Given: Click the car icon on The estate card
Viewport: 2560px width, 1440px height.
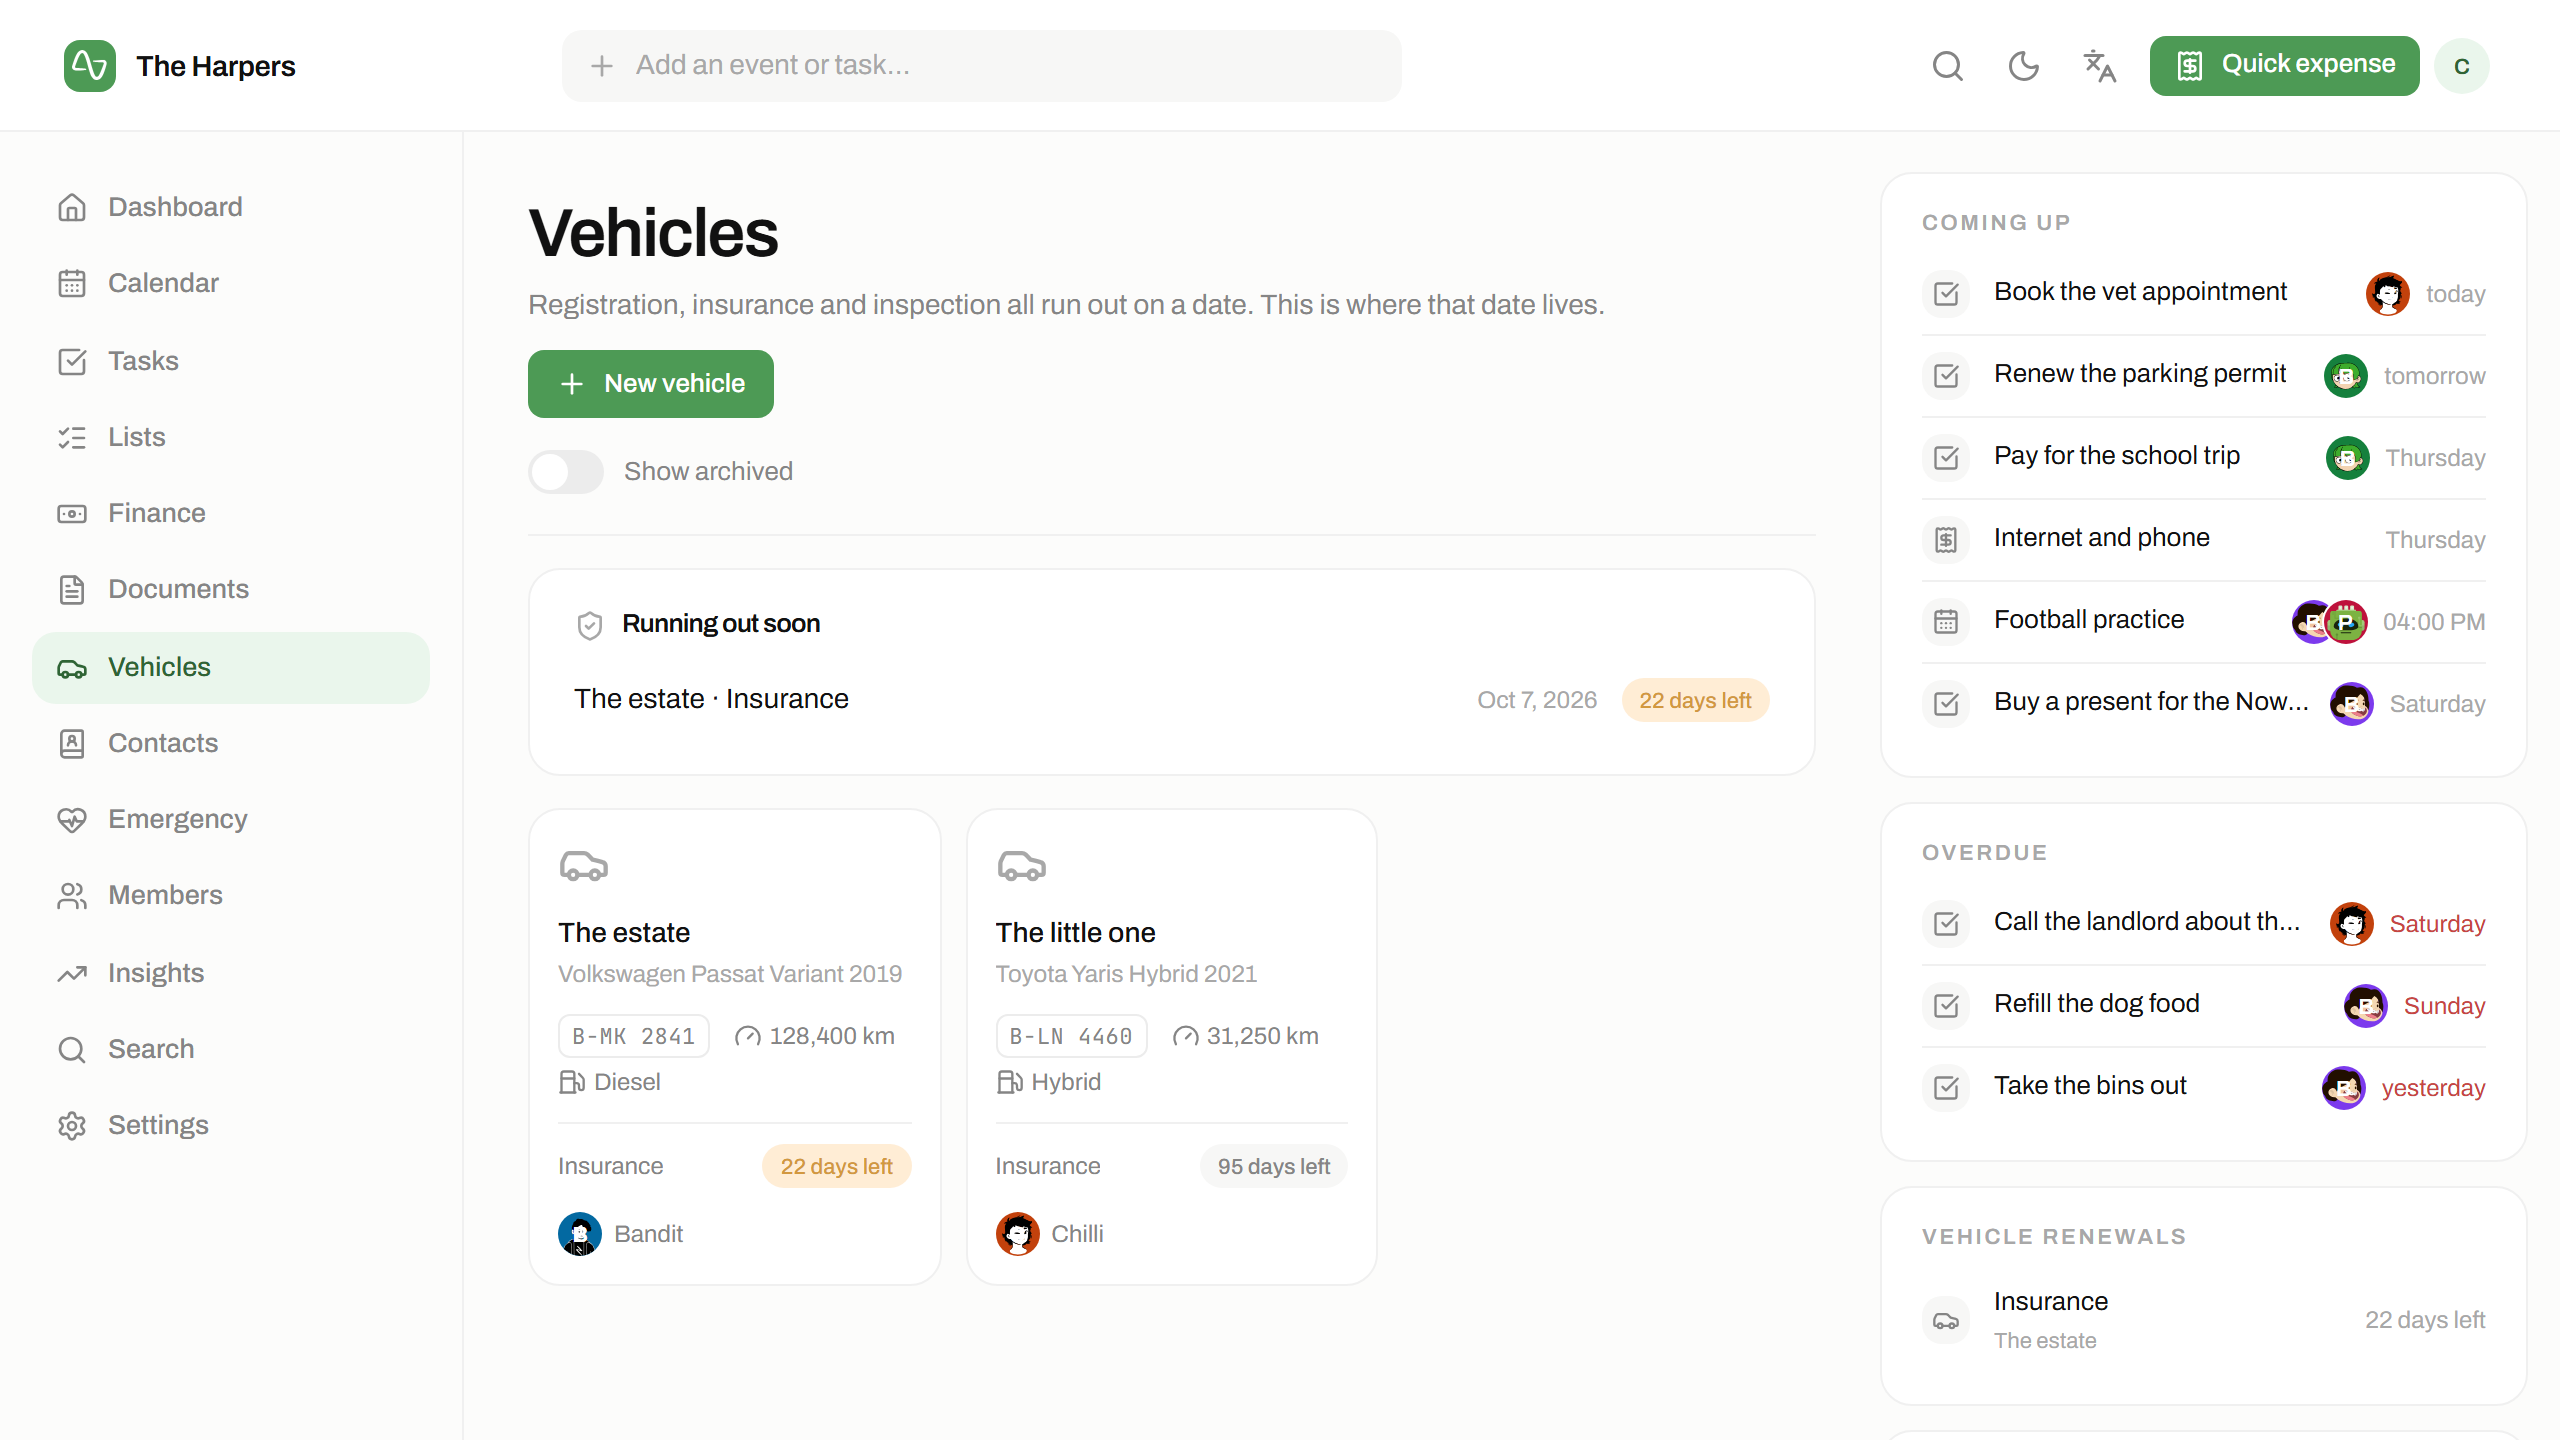Looking at the screenshot, I should (x=584, y=865).
